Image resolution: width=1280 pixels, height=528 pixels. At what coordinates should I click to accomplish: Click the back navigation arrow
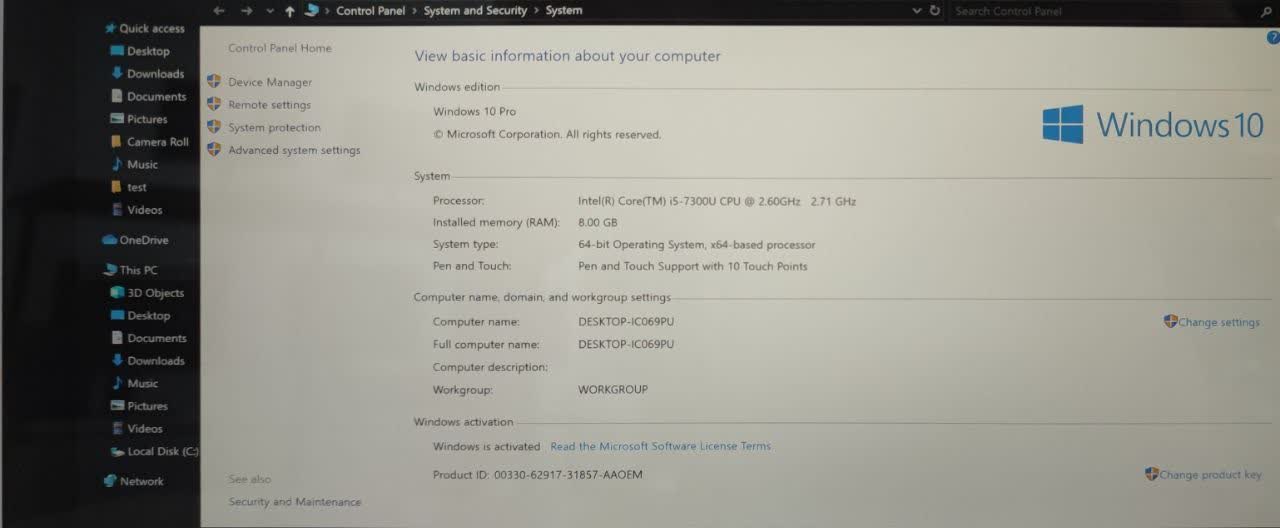(219, 11)
